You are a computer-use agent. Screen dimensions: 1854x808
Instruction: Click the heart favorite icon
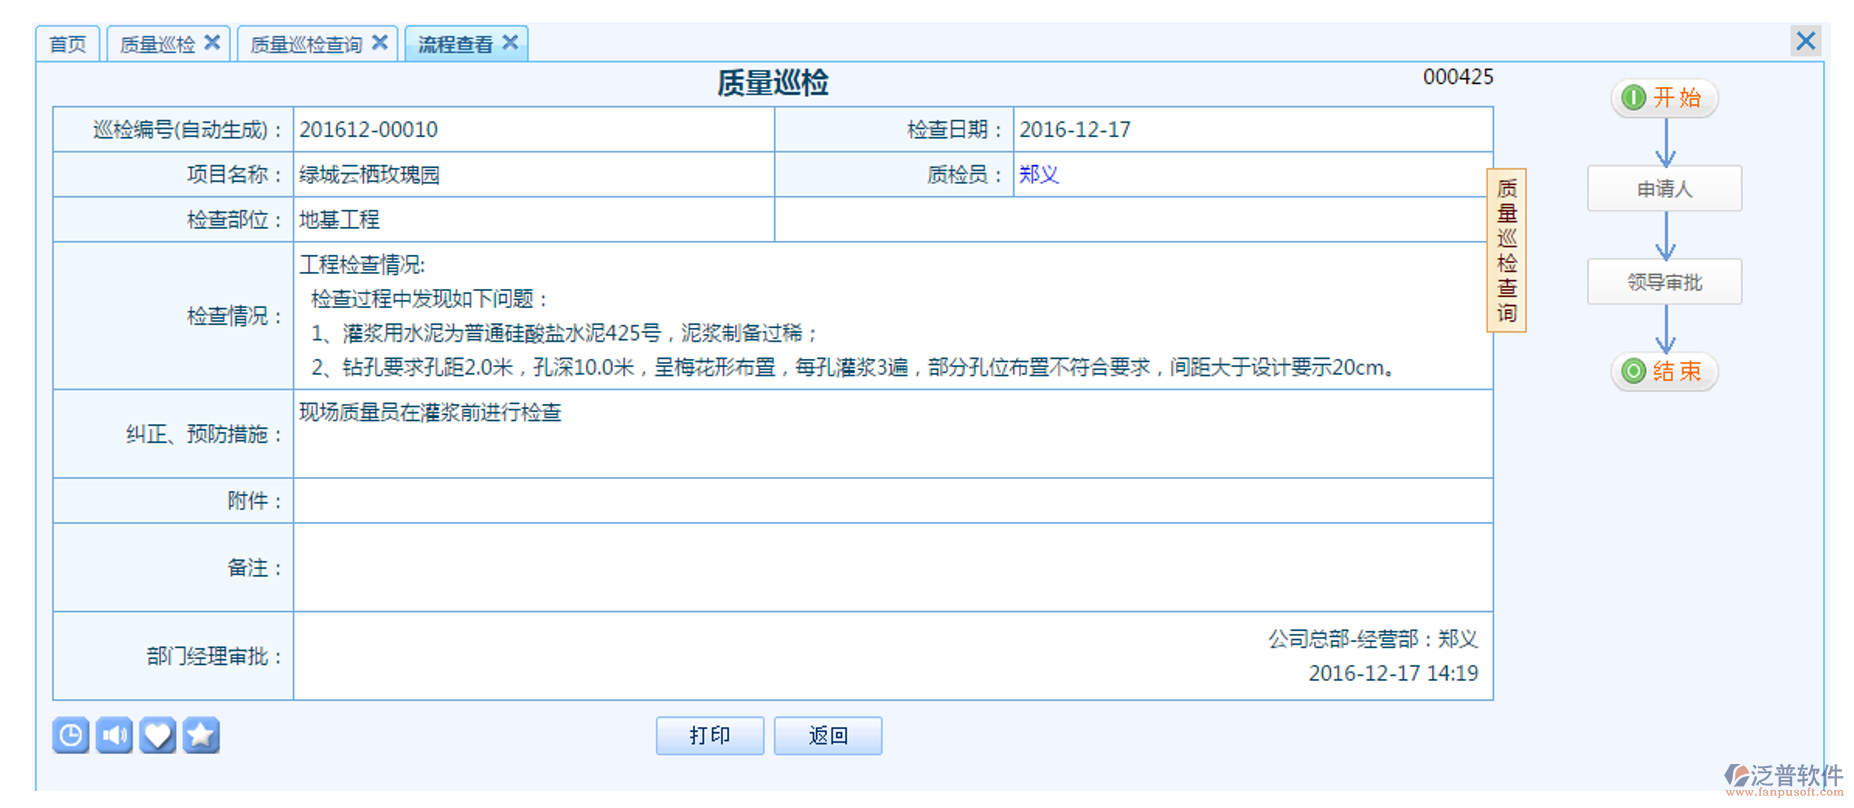click(x=158, y=736)
